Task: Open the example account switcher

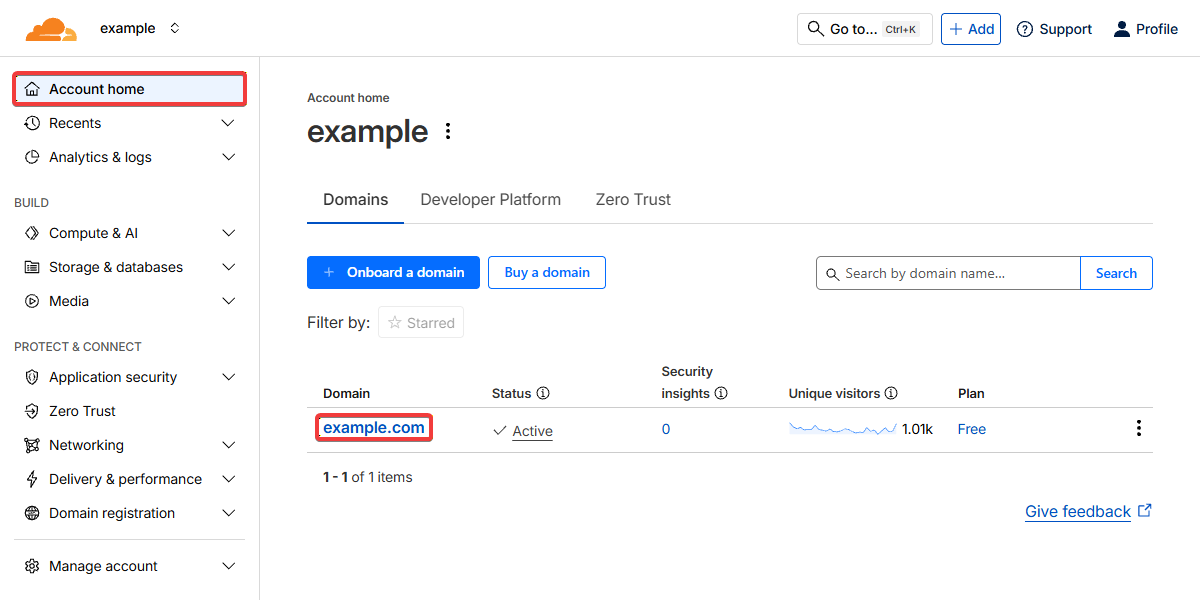Action: [140, 29]
